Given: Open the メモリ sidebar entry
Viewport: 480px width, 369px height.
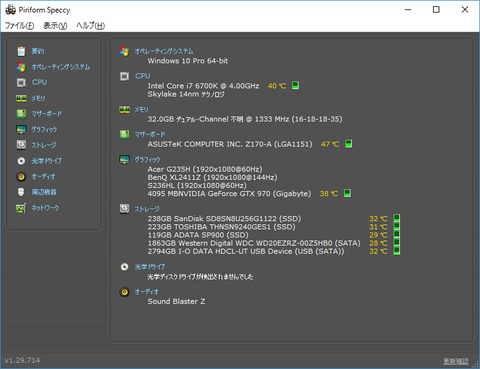Looking at the screenshot, I should tap(38, 98).
